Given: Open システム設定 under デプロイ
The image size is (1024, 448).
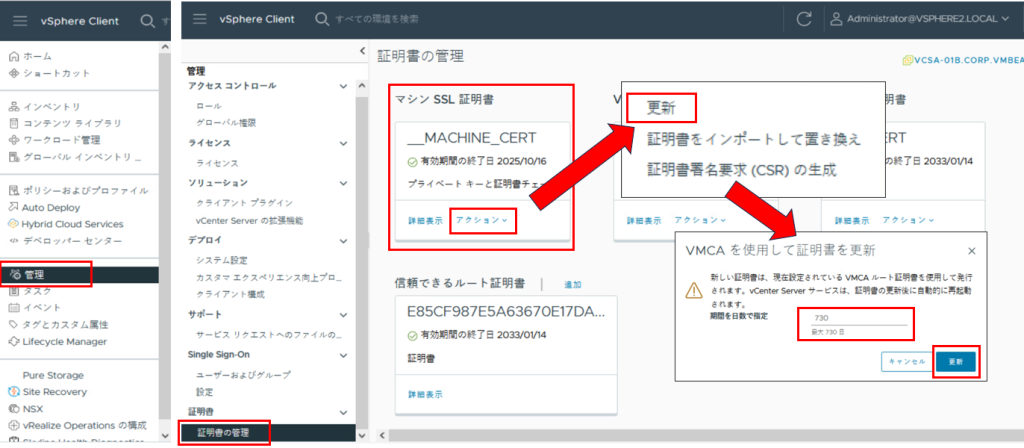Looking at the screenshot, I should coord(221,260).
